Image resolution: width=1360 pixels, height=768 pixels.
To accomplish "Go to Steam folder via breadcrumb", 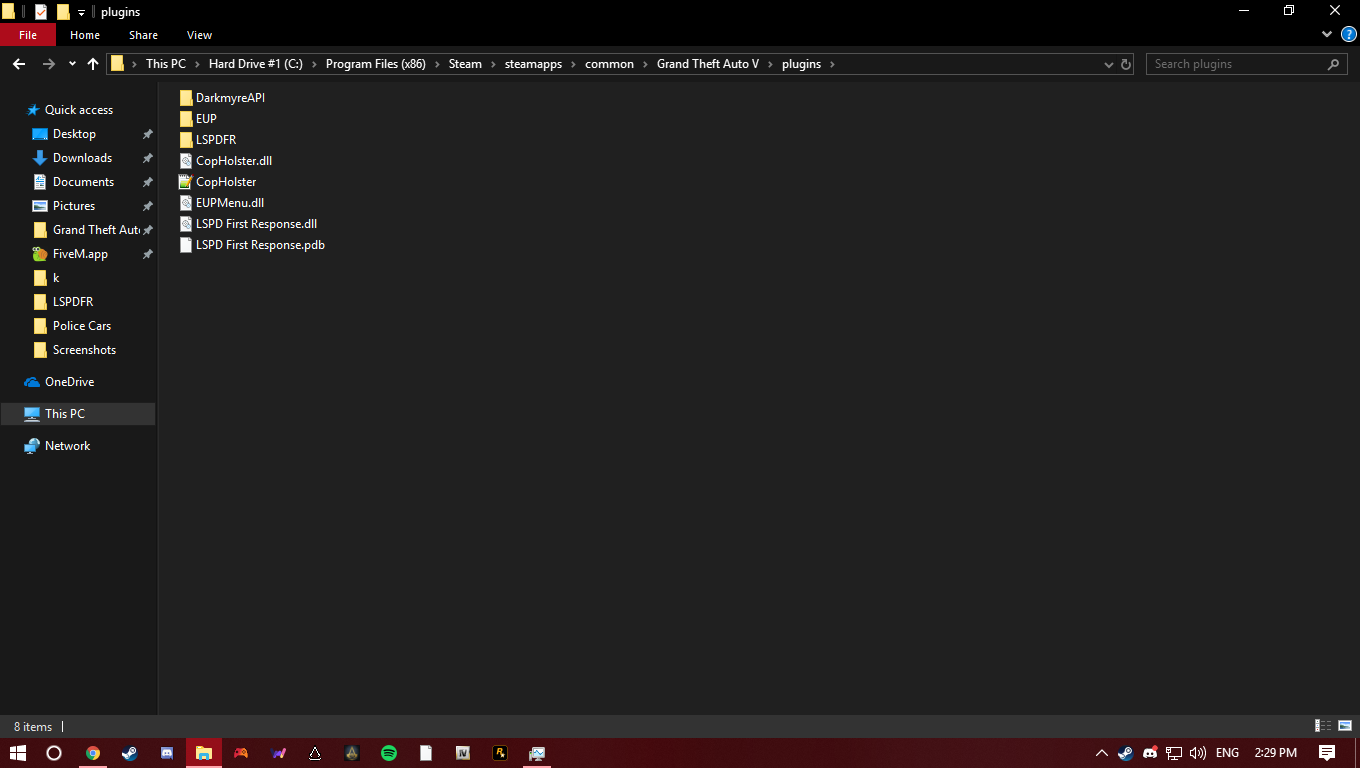I will pos(465,64).
